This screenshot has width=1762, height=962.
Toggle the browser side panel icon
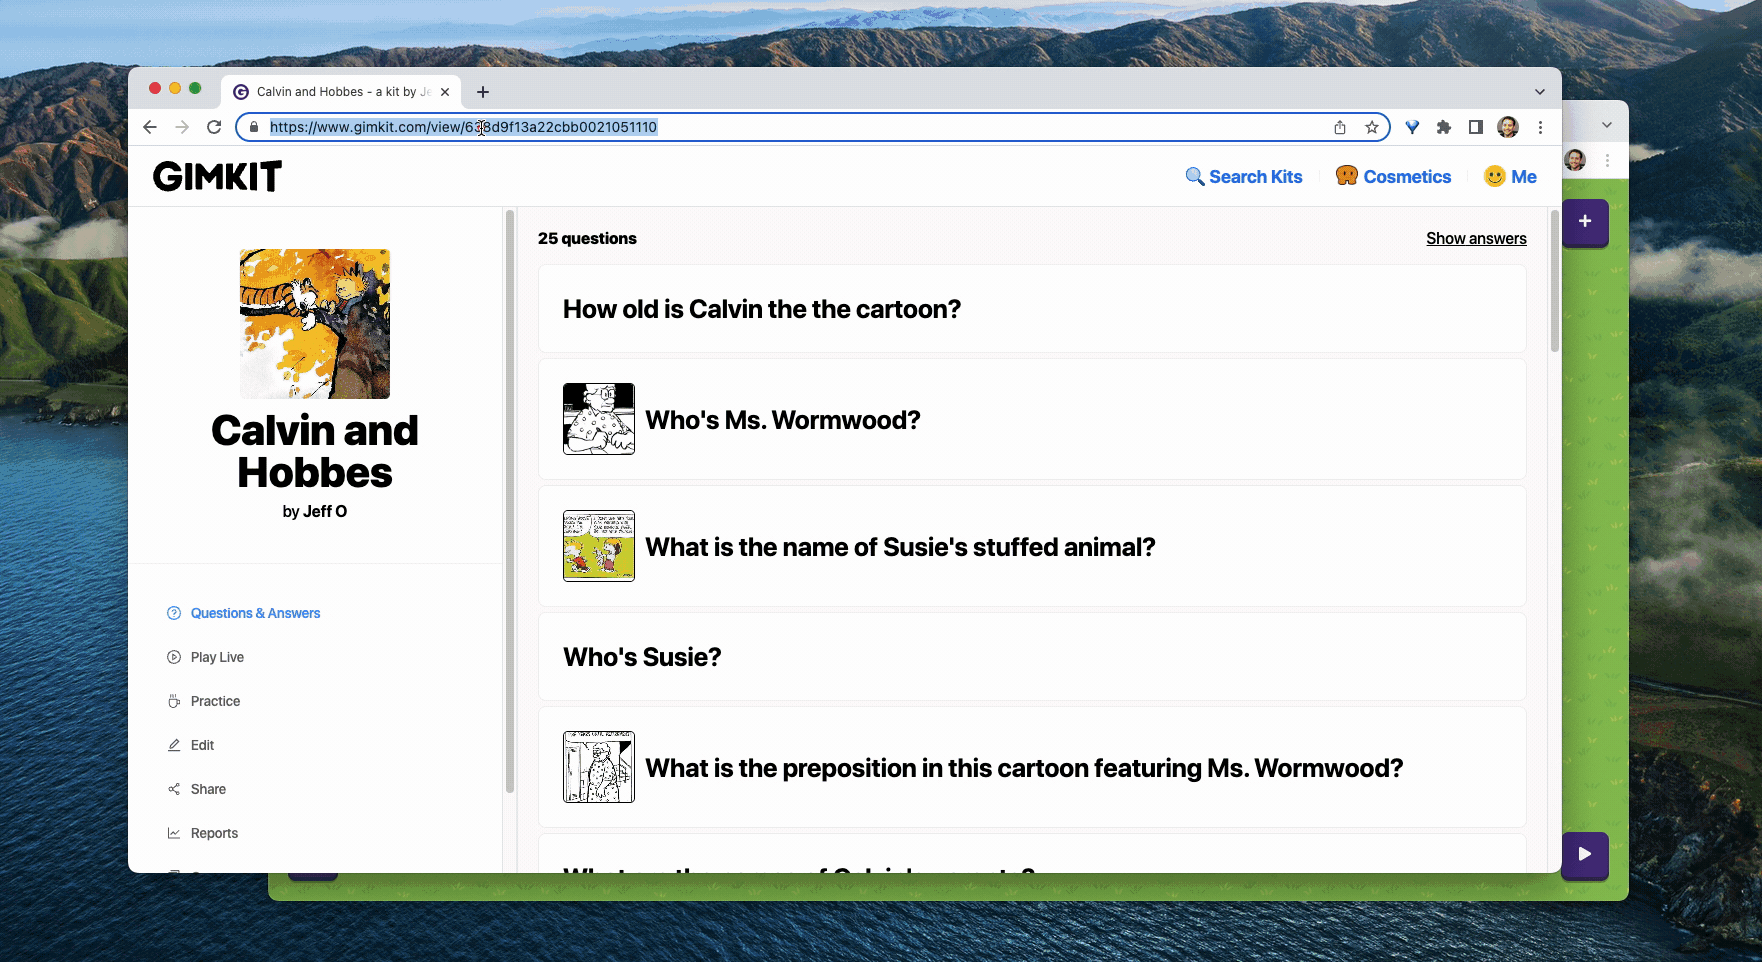tap(1476, 127)
